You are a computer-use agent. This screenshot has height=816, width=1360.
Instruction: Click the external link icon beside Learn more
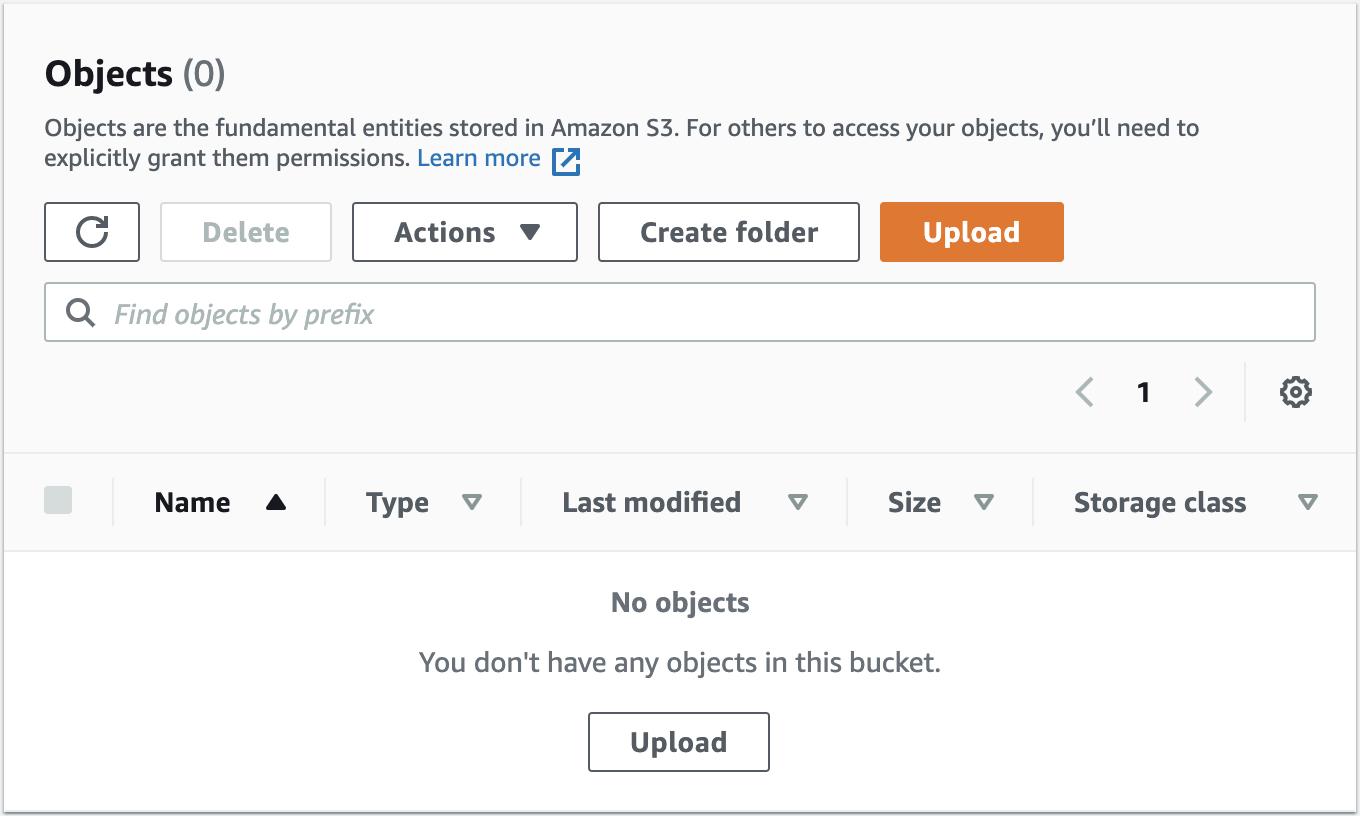click(x=566, y=160)
